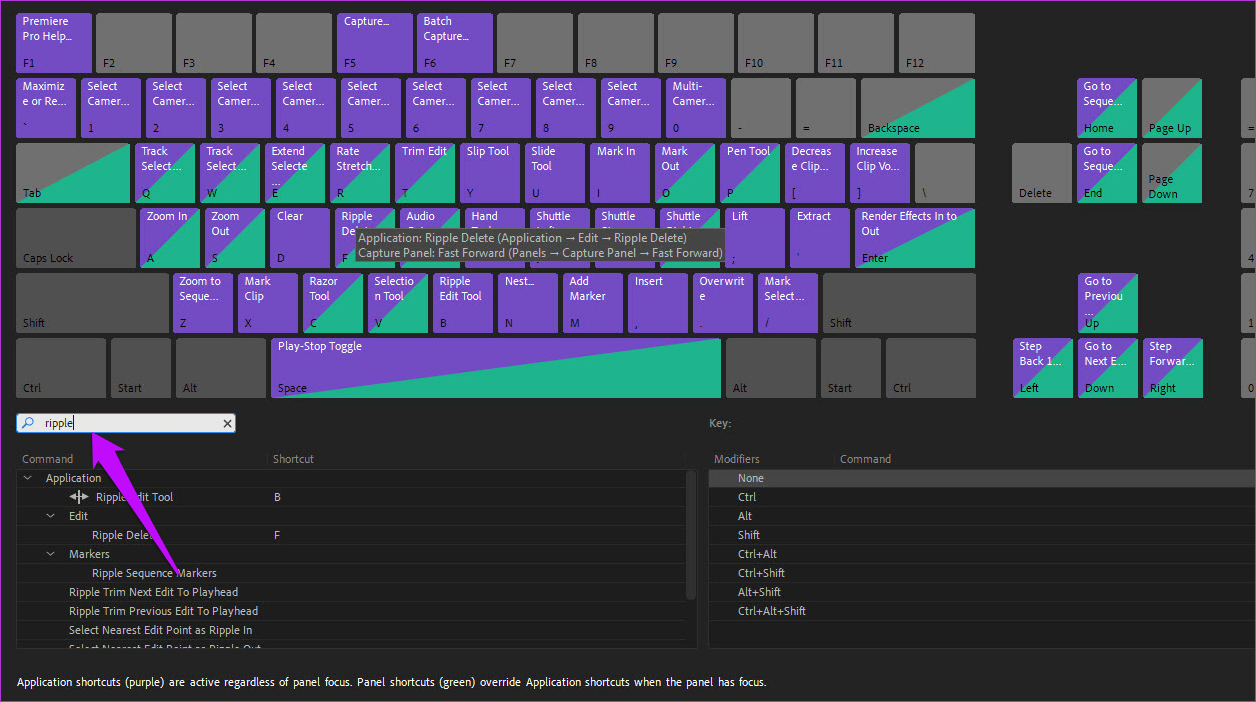
Task: Select the Ripple Edit Tool command icon
Action: [x=79, y=497]
